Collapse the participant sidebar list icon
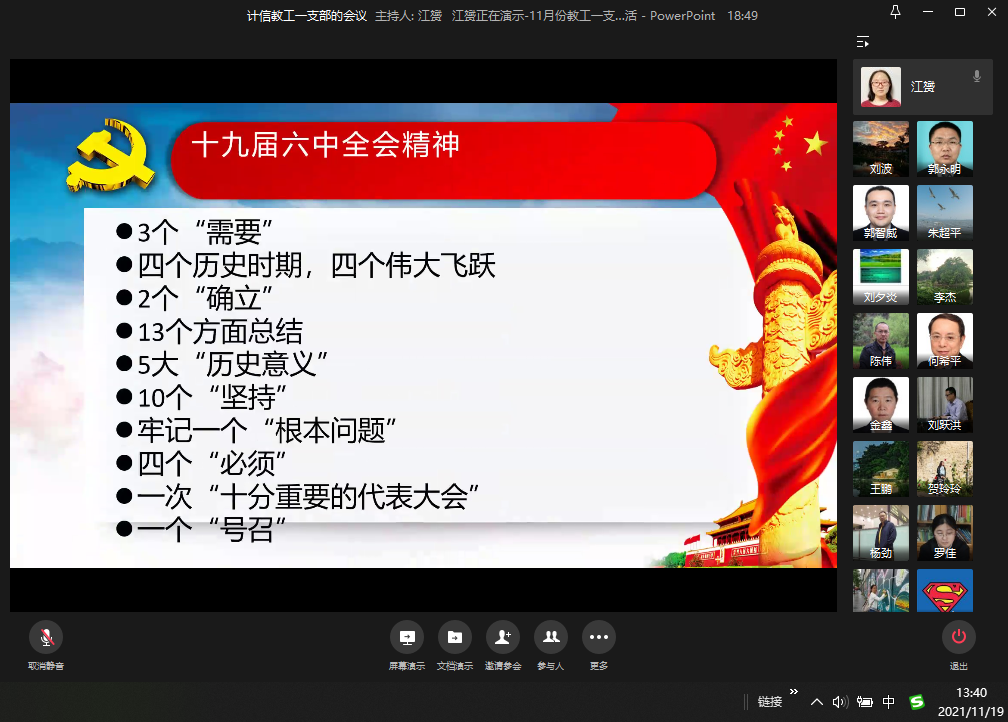 (x=863, y=42)
